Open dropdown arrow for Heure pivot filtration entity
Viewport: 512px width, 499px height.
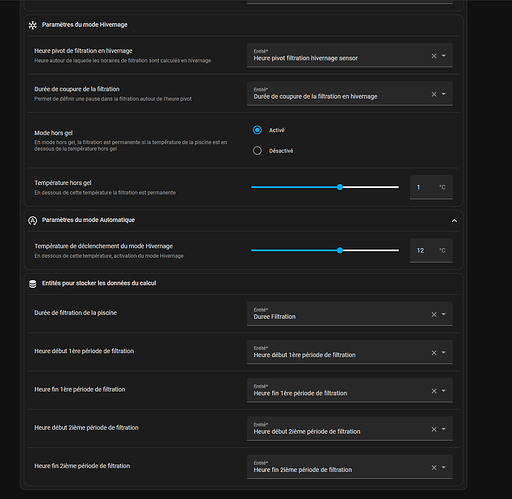click(x=444, y=56)
